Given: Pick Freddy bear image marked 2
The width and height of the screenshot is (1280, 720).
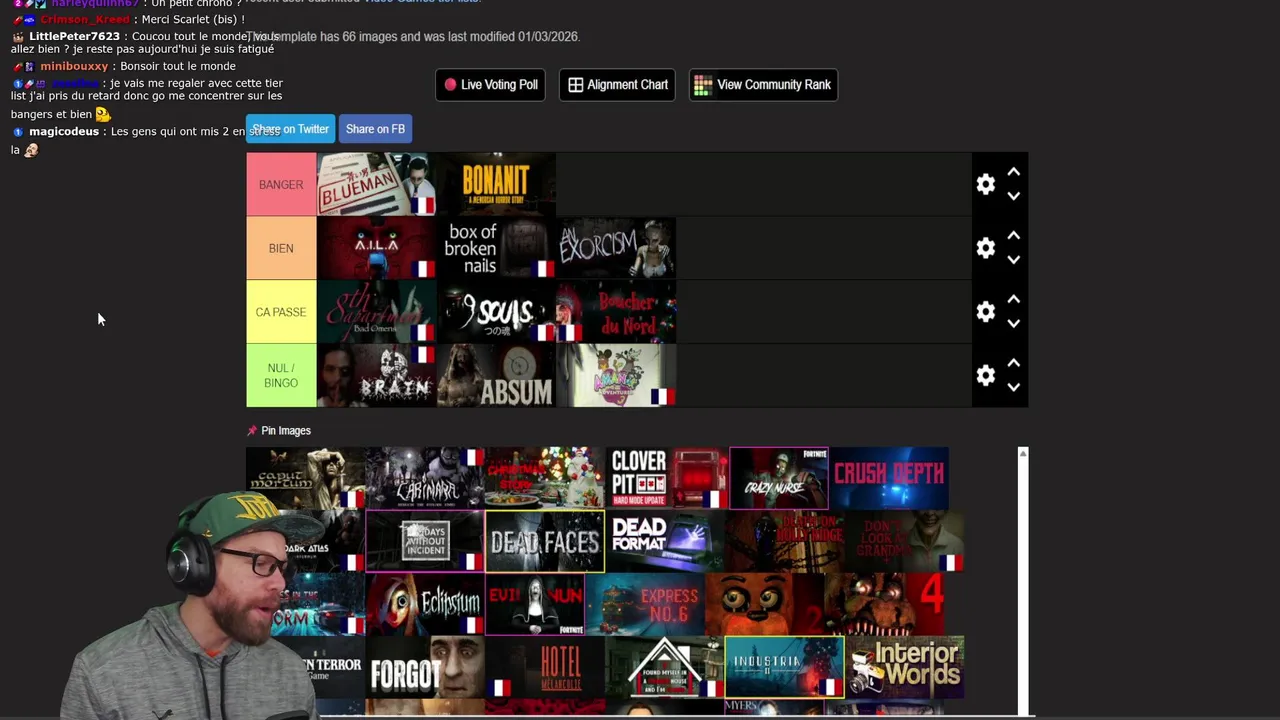Looking at the screenshot, I should [765, 604].
